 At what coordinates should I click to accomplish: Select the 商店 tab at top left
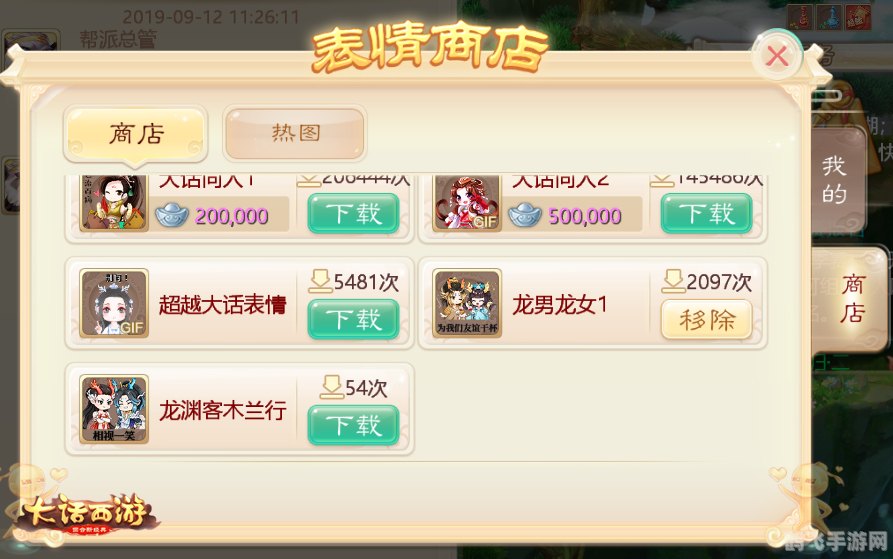[x=136, y=134]
